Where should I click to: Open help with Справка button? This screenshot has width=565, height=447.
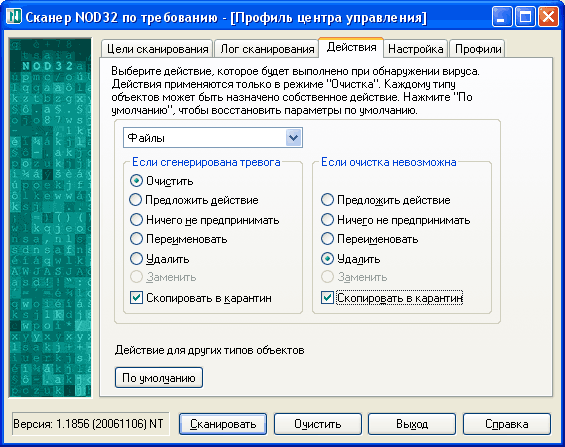507,424
